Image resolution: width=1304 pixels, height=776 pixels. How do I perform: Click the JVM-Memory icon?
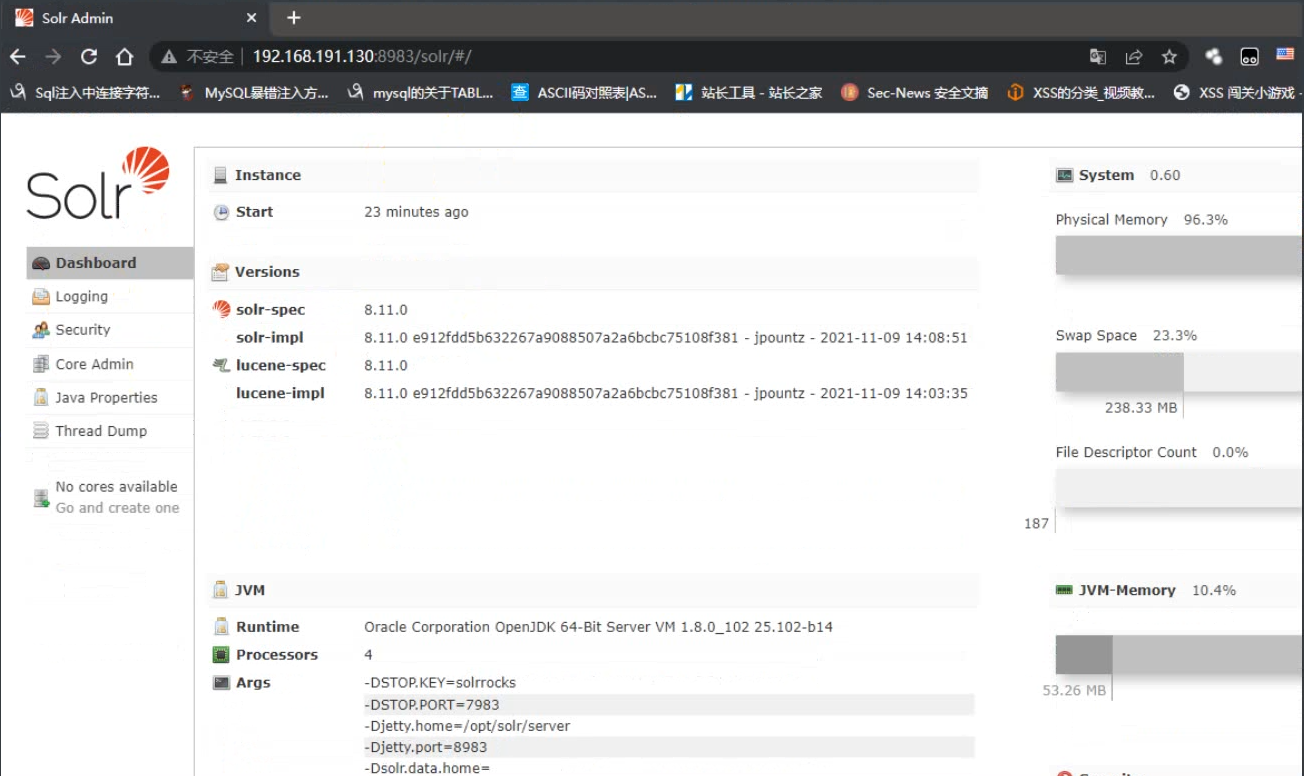coord(1064,590)
